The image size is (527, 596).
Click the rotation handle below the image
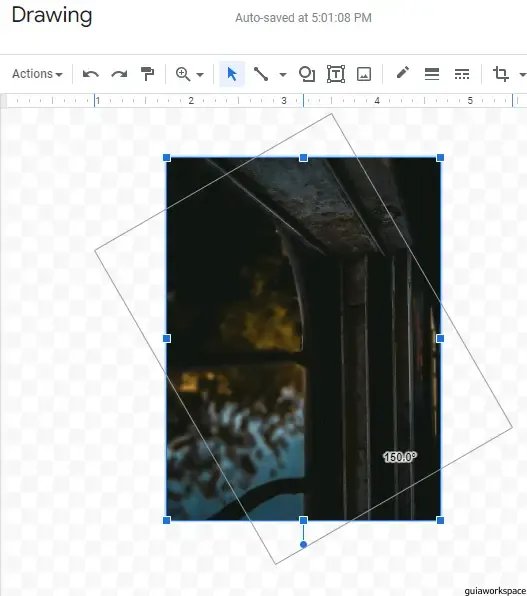click(x=303, y=545)
